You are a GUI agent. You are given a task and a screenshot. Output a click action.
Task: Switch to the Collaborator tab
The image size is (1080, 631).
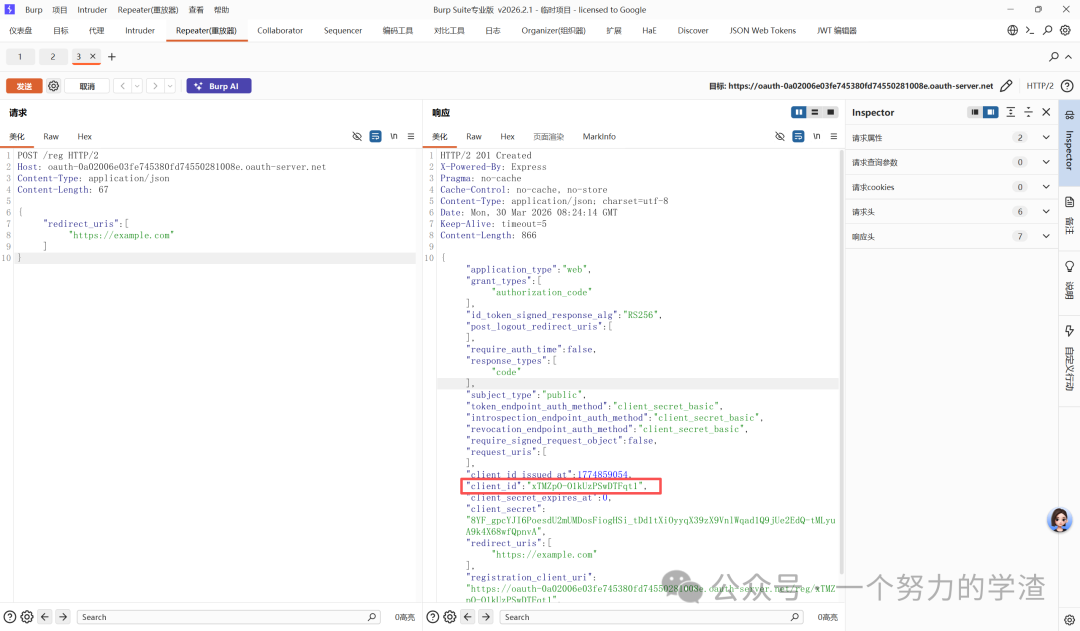(x=280, y=30)
